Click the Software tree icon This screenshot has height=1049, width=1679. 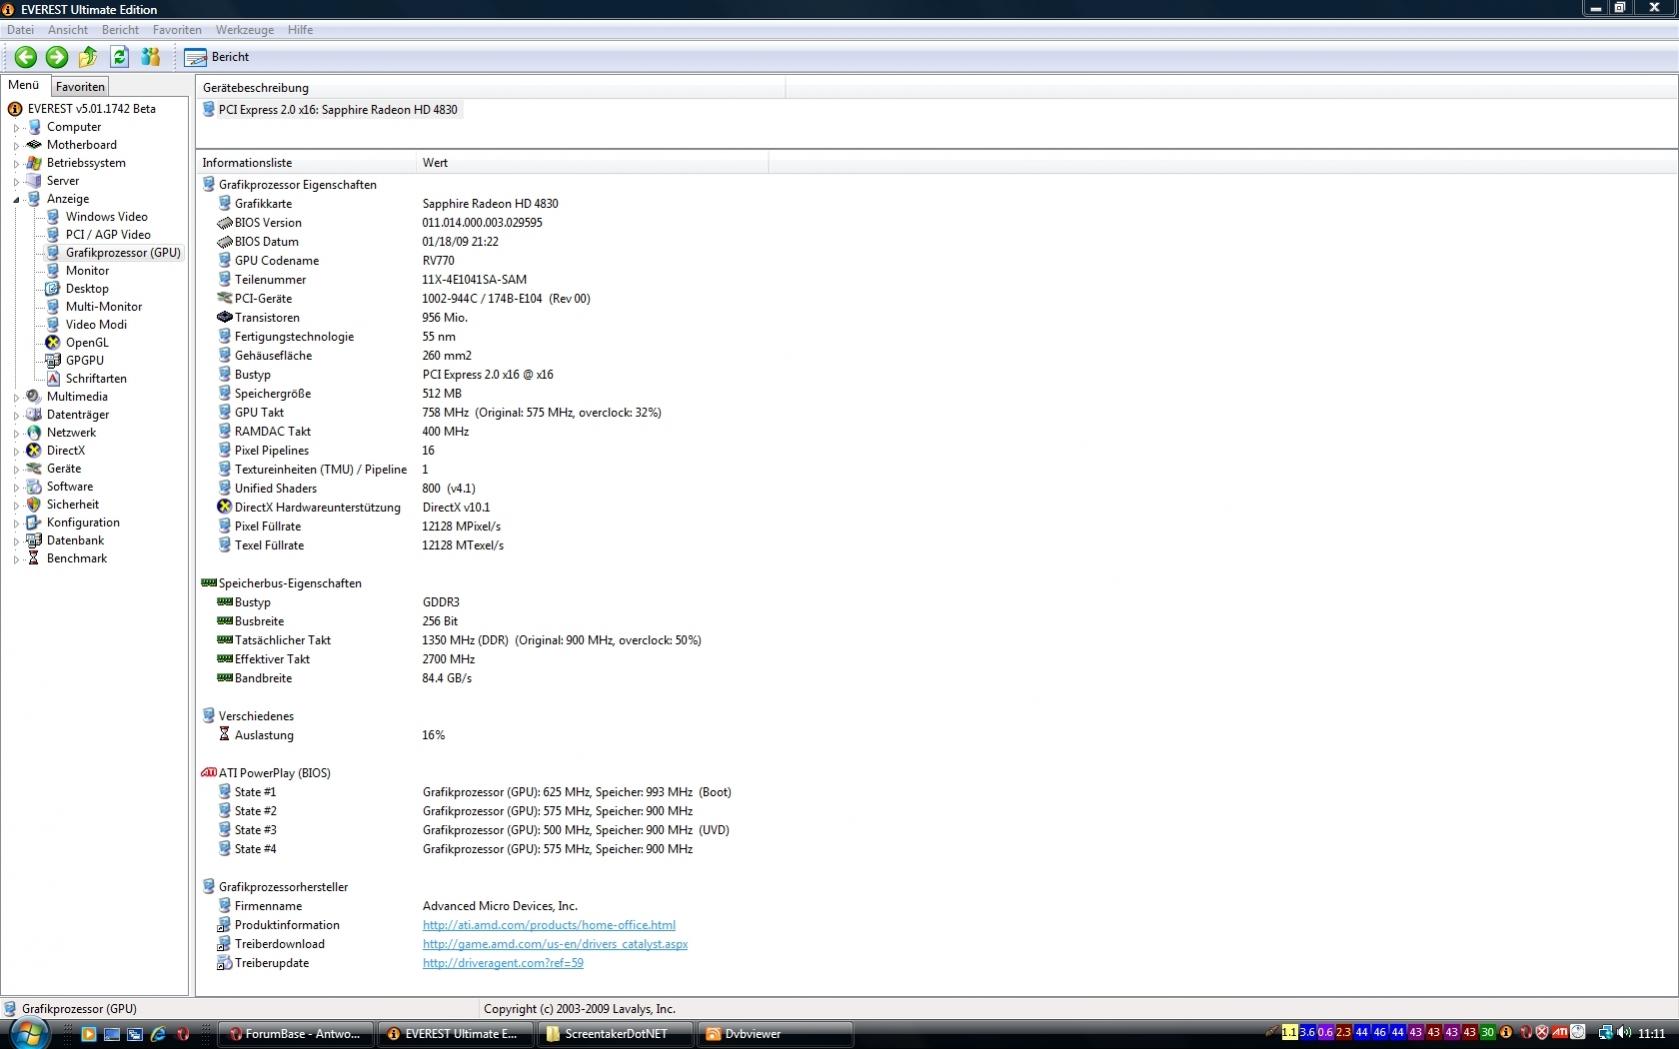coord(34,487)
